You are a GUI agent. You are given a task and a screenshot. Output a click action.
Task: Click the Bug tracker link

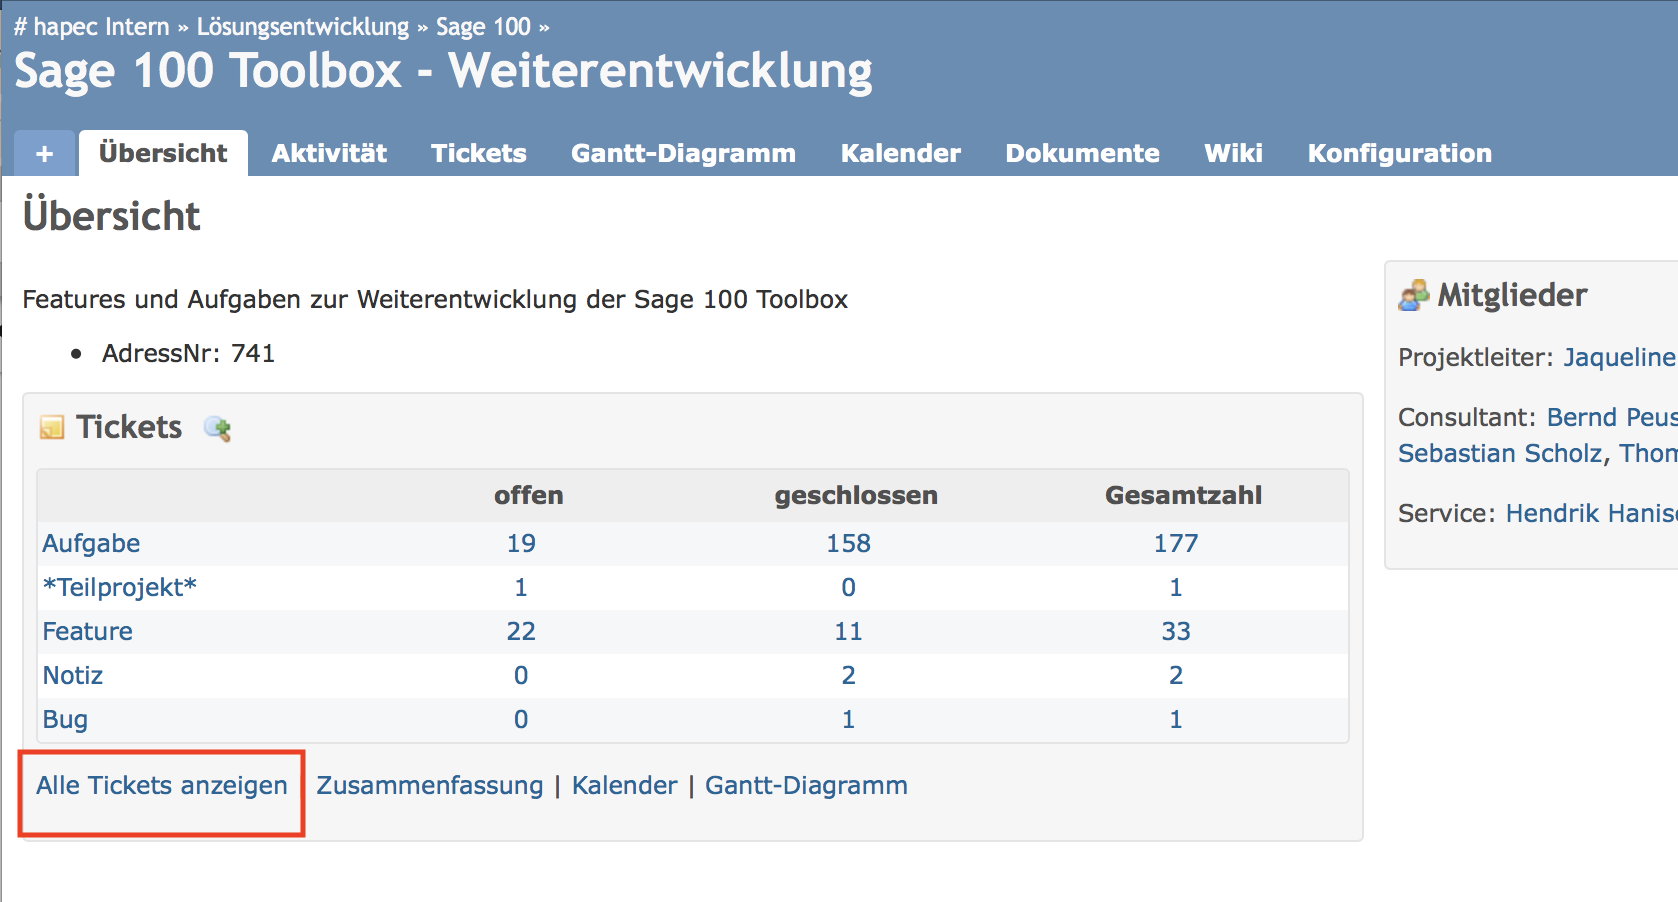pos(65,720)
